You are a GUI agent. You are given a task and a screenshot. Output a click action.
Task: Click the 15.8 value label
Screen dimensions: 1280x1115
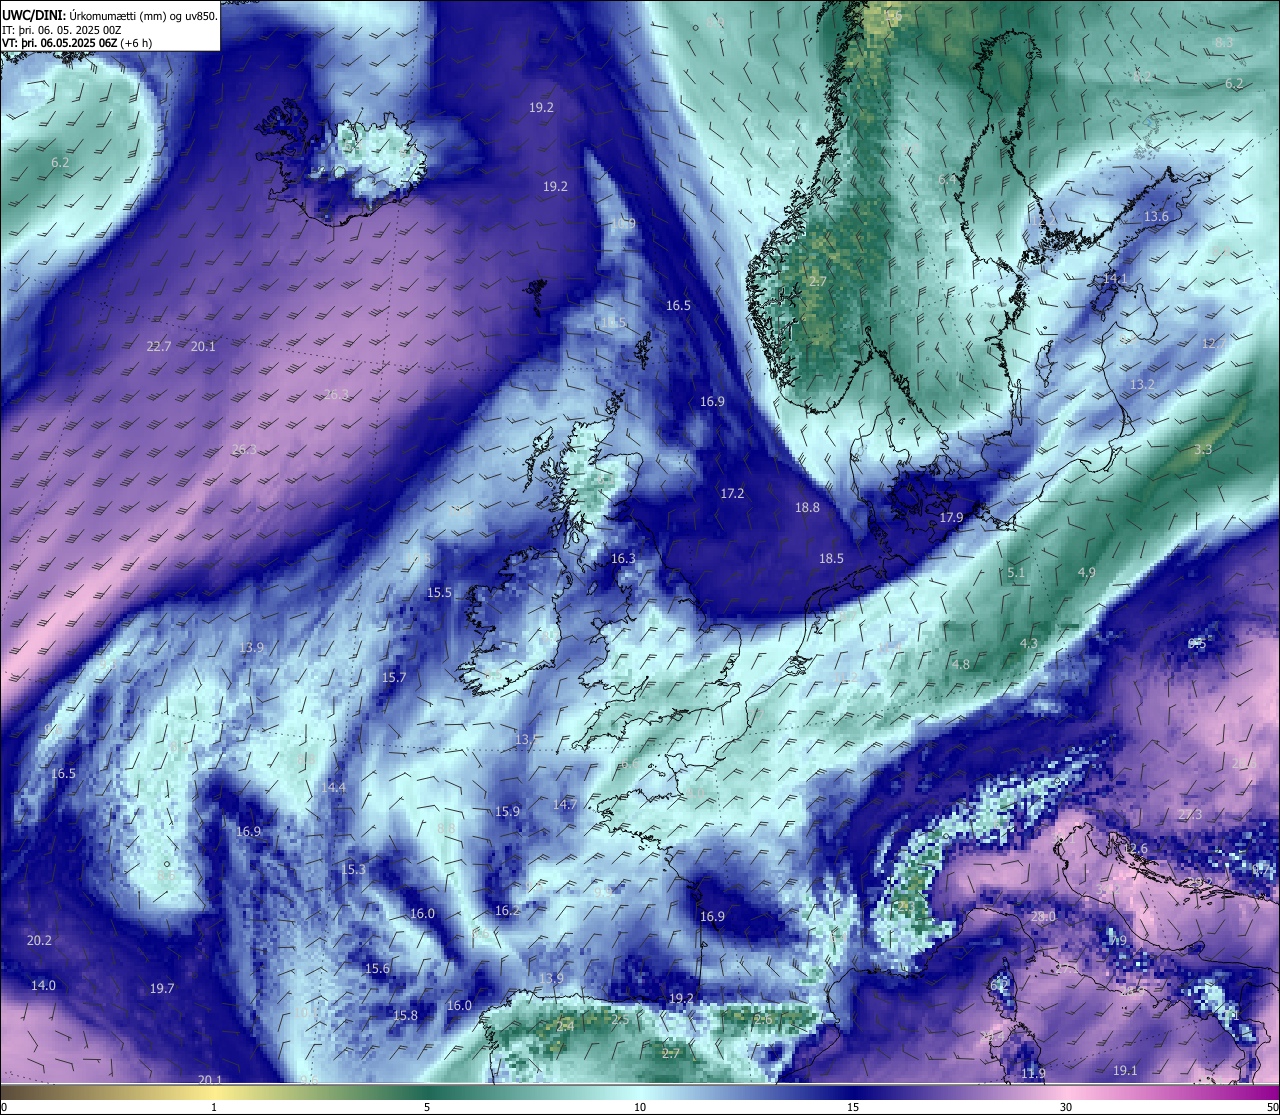[405, 1016]
